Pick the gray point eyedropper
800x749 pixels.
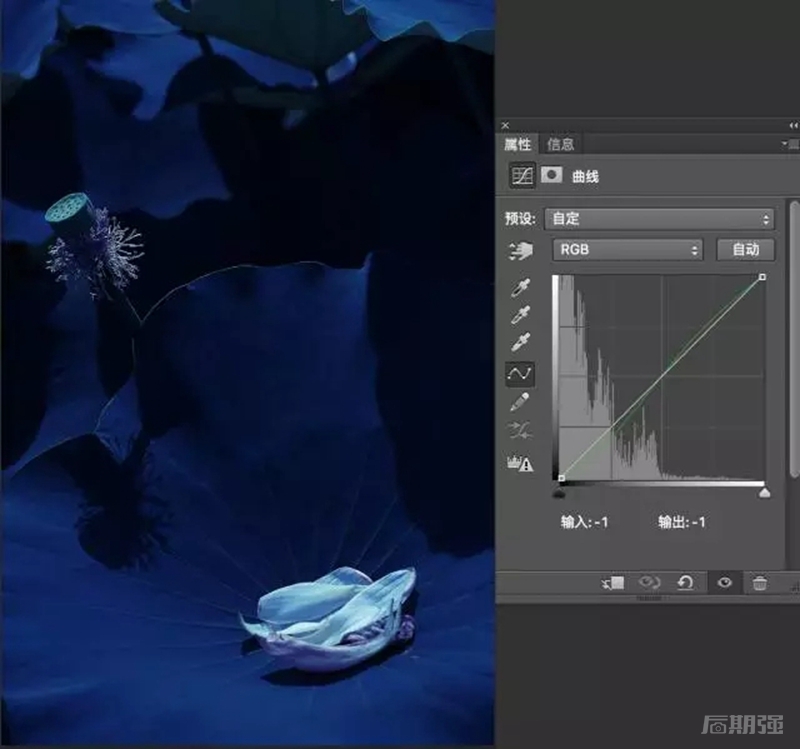point(520,315)
